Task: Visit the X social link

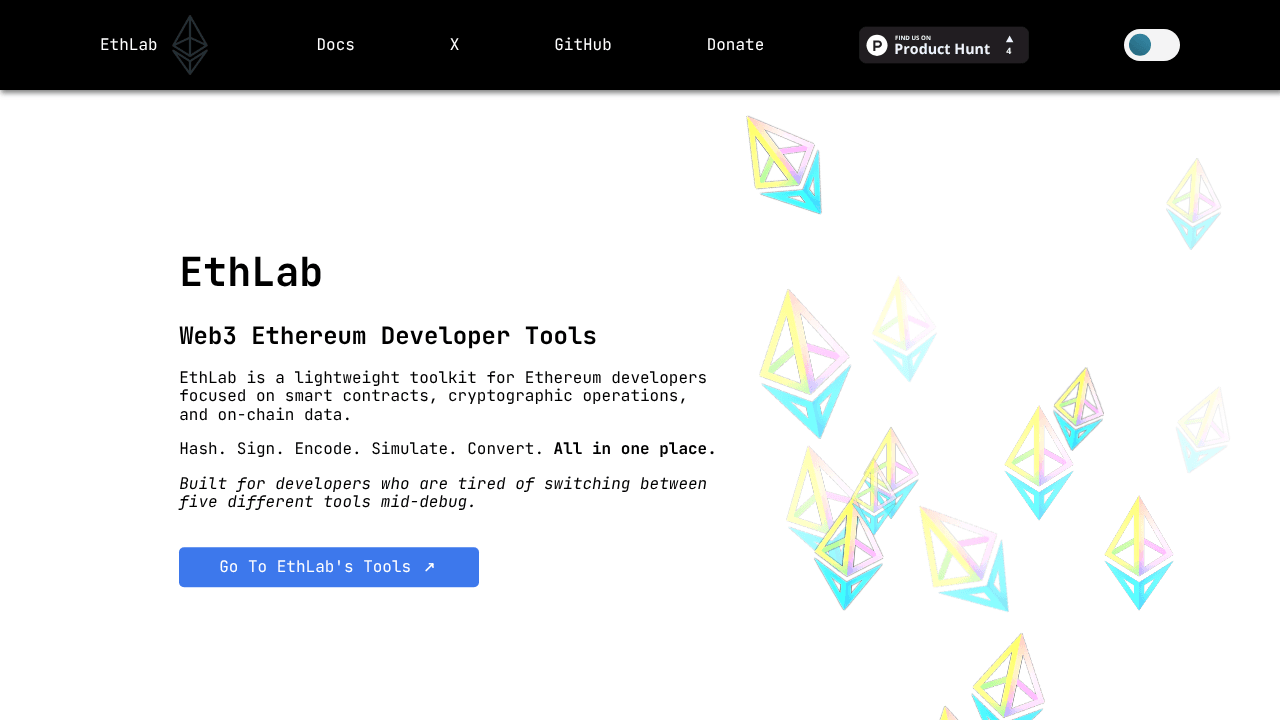Action: click(455, 45)
